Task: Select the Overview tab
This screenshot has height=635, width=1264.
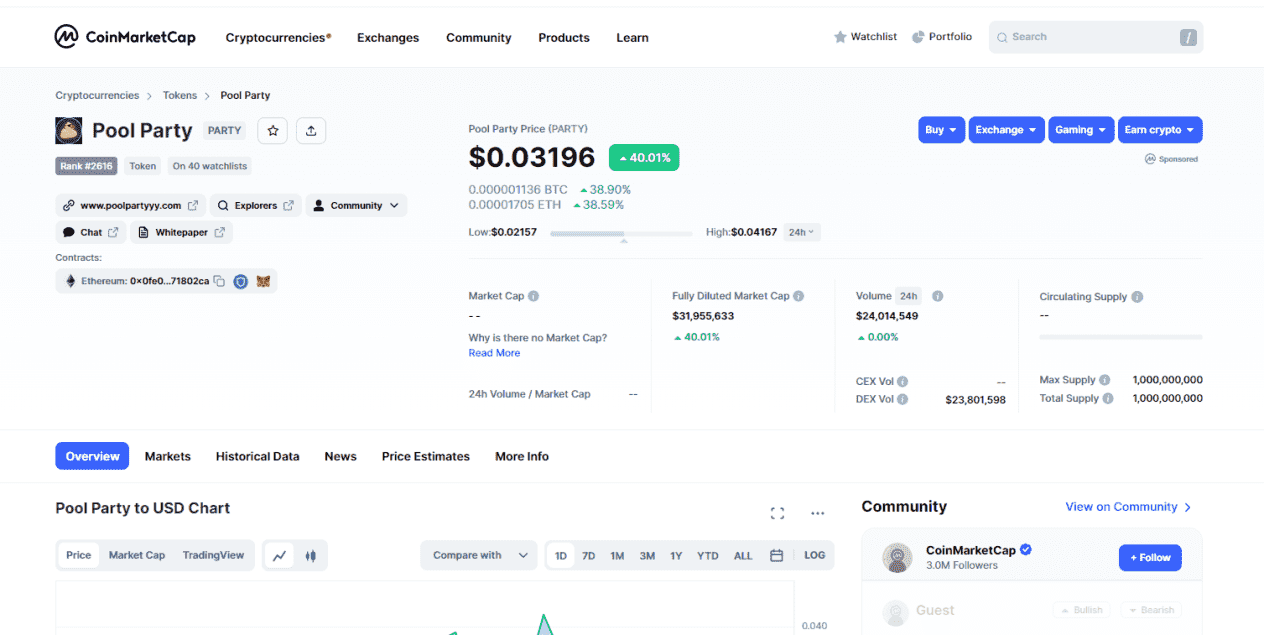Action: [x=92, y=456]
